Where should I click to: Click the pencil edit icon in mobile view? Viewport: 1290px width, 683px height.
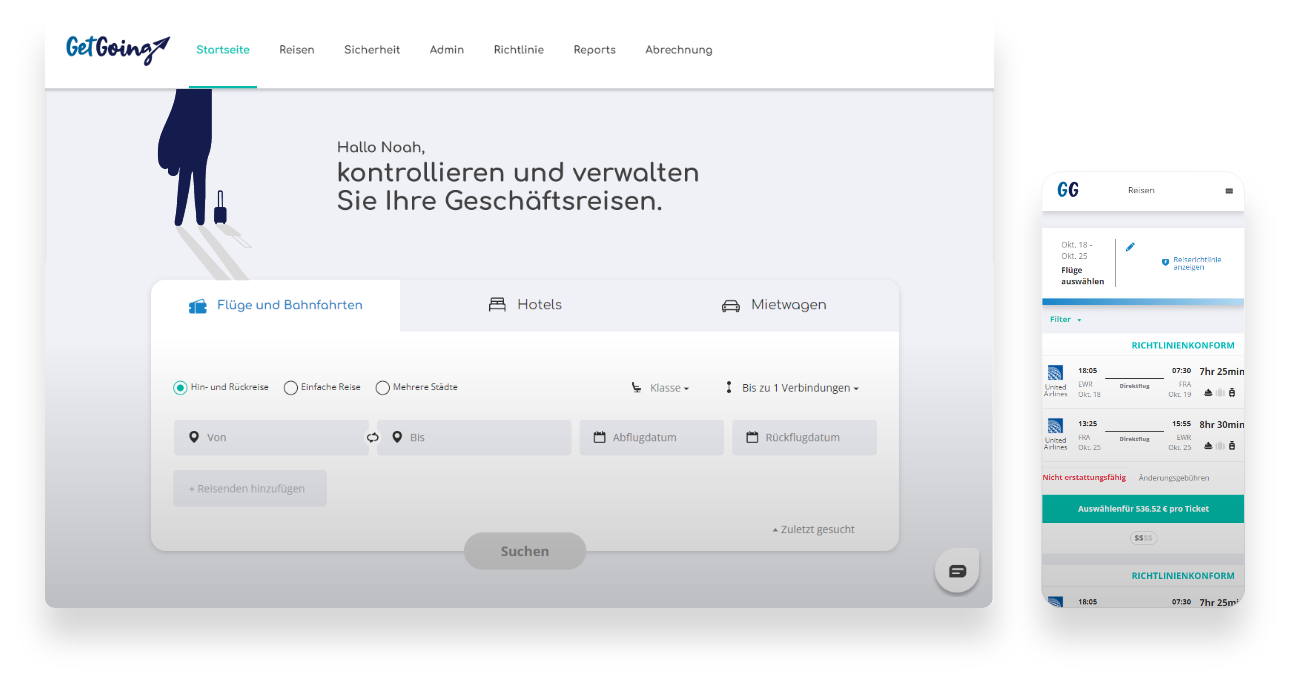point(1130,247)
